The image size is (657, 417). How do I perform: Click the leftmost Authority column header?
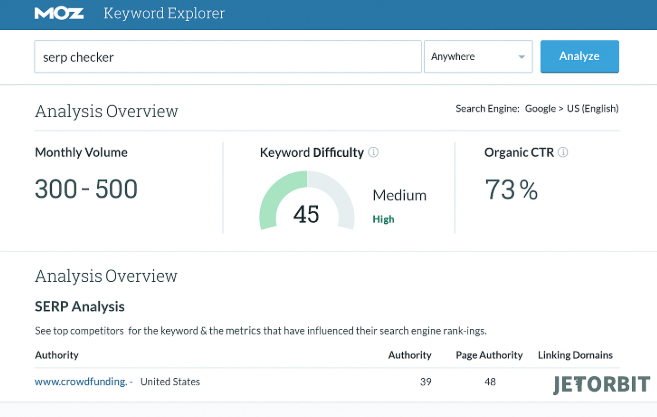coord(57,355)
